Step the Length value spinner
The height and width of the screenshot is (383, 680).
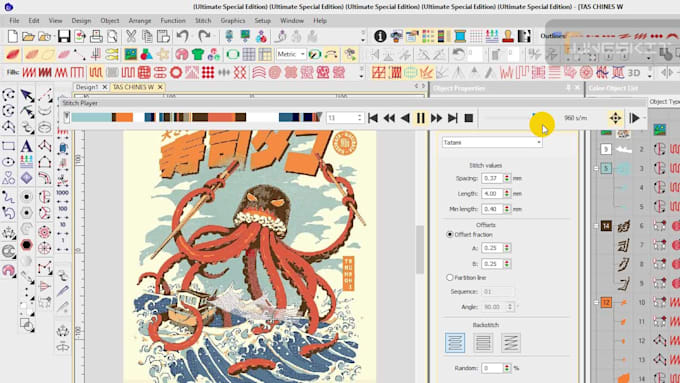pos(507,193)
